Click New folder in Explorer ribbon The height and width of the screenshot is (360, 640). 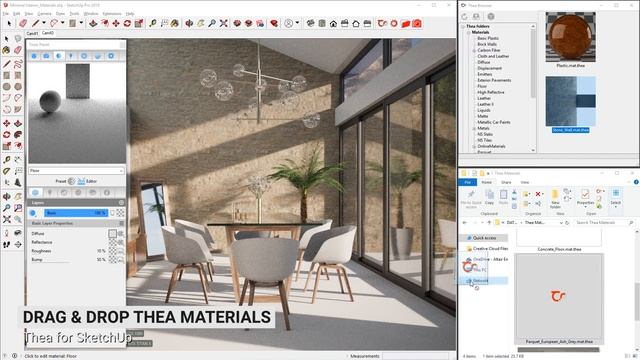coord(555,199)
